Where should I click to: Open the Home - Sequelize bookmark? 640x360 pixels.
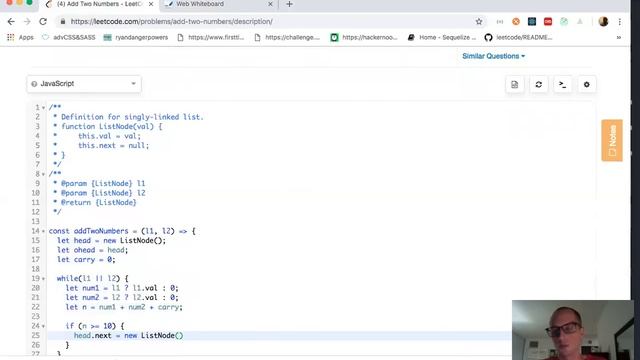[x=442, y=37]
